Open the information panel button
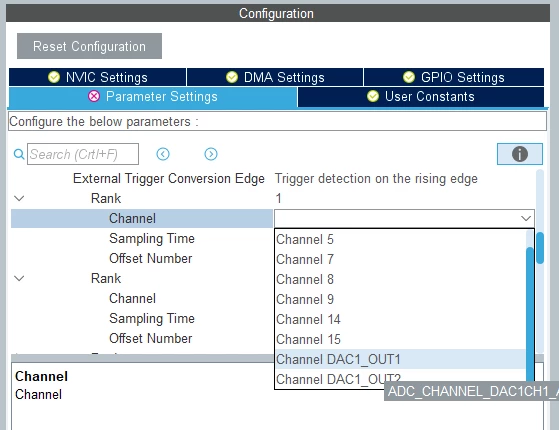Image resolution: width=559 pixels, height=430 pixels. coord(520,154)
